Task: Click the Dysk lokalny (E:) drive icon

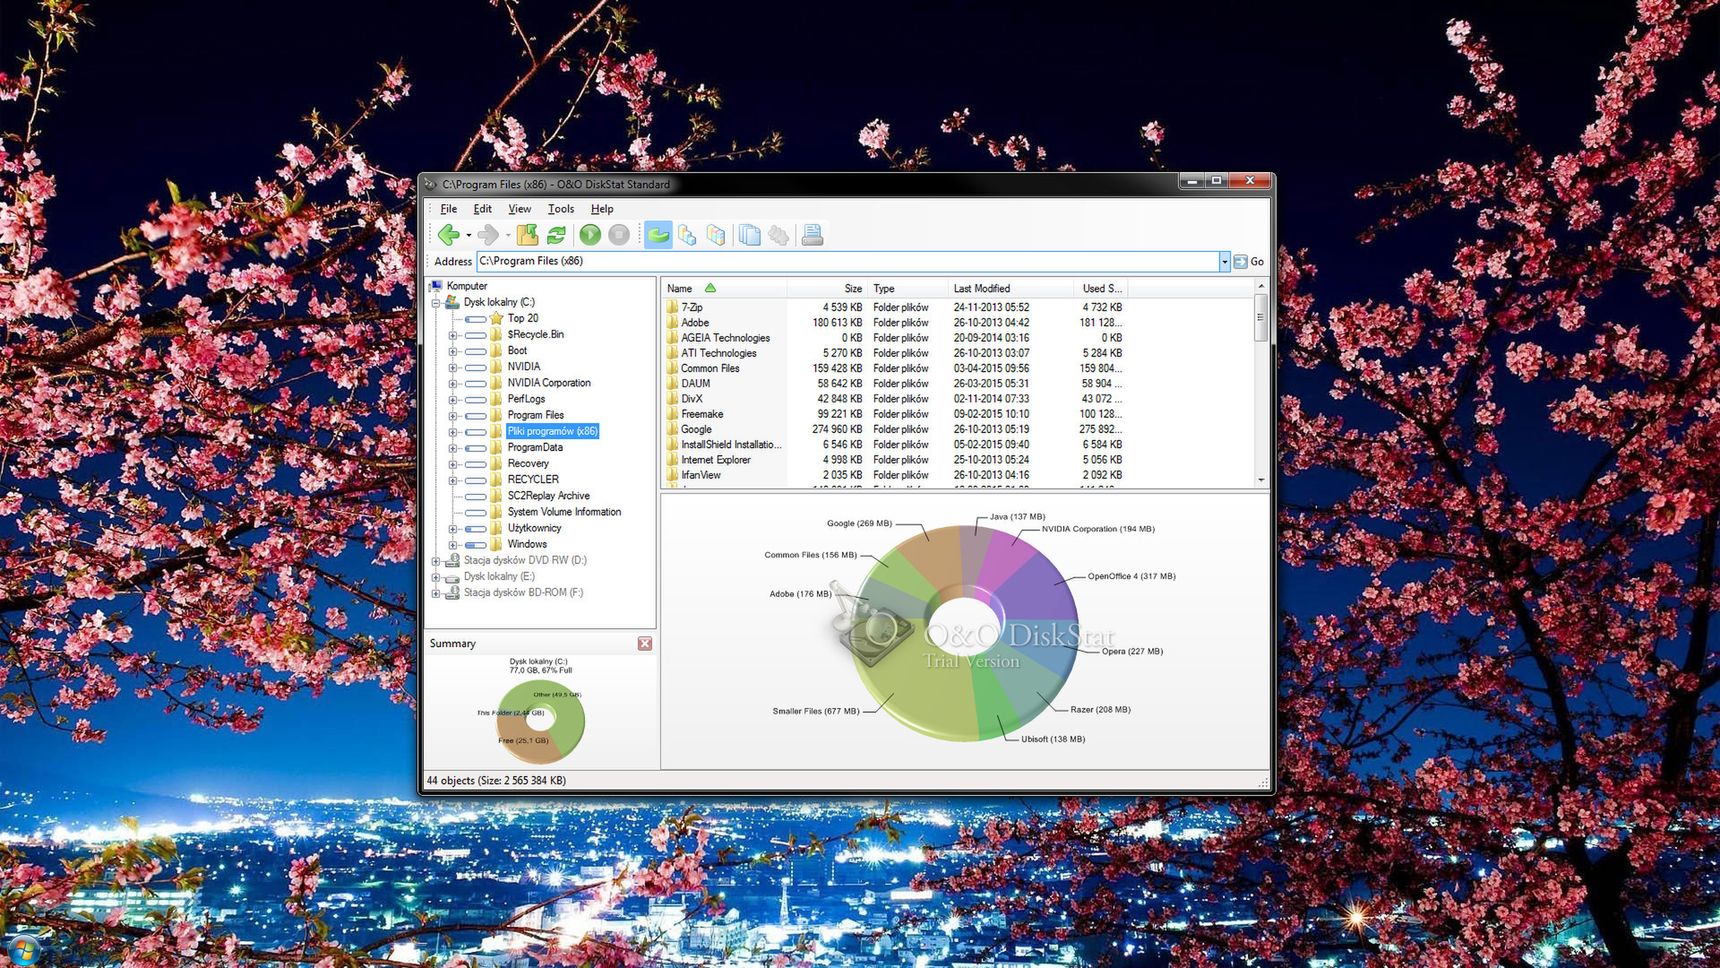Action: coord(452,577)
